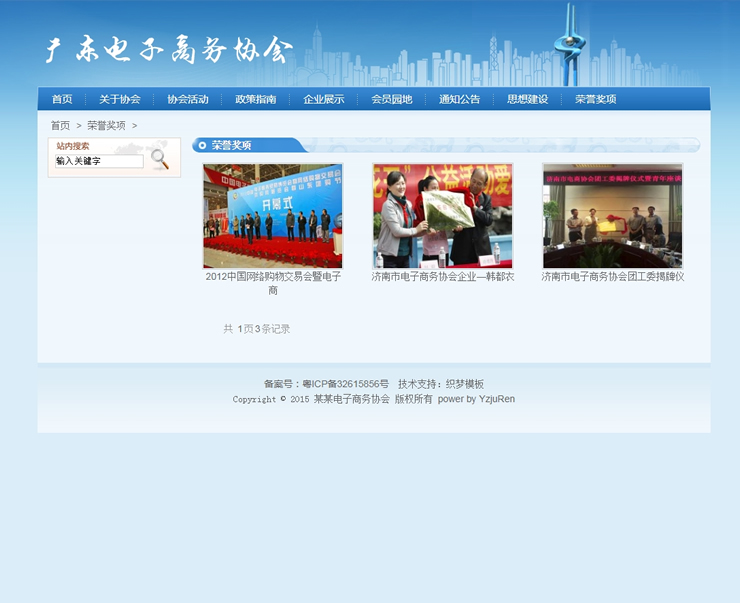Click the 首页 breadcrumb link

[x=60, y=126]
